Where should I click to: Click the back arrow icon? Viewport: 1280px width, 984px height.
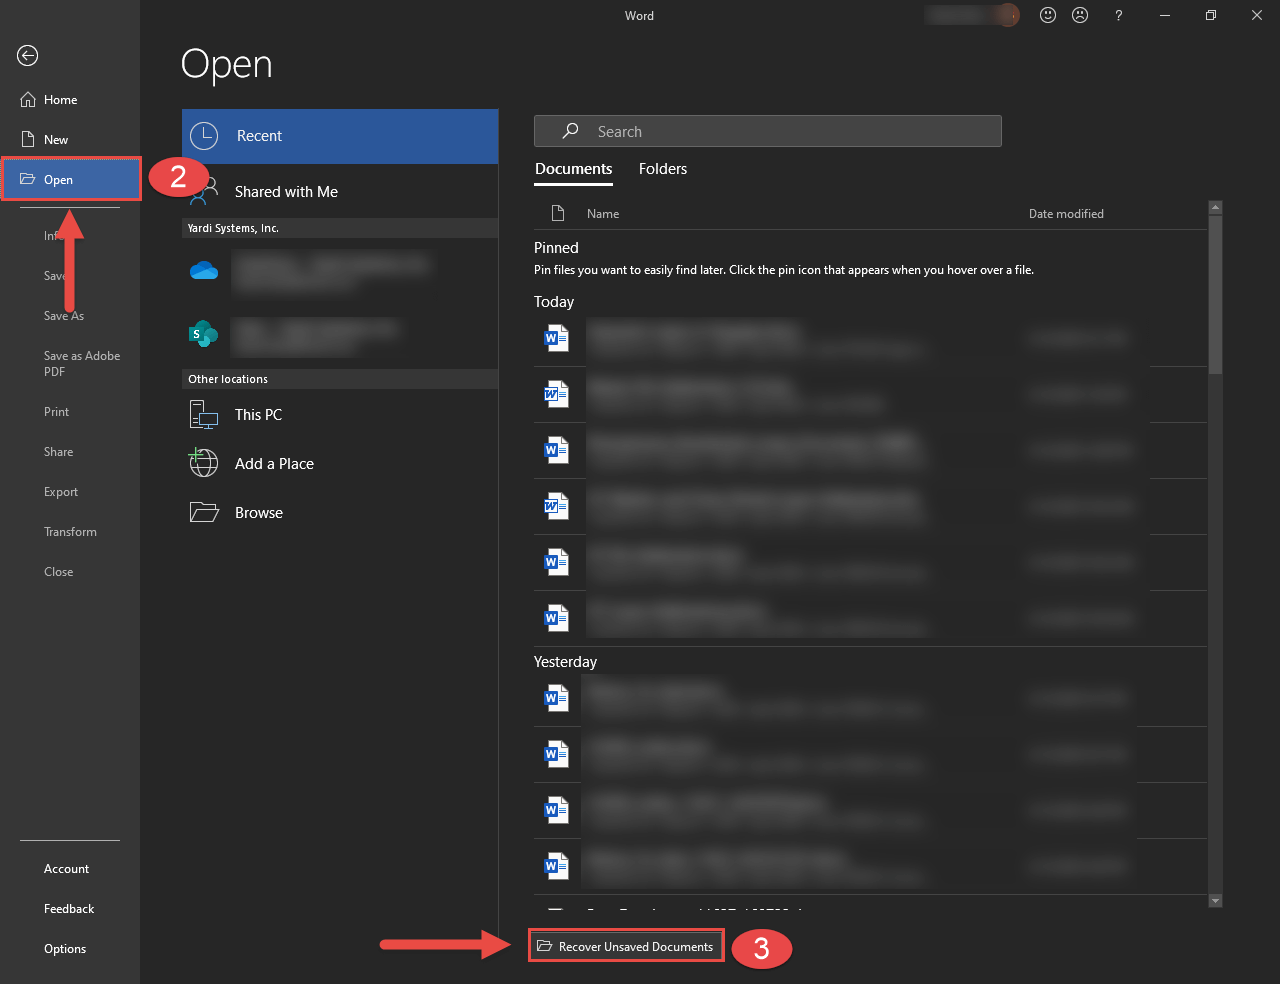[x=28, y=56]
